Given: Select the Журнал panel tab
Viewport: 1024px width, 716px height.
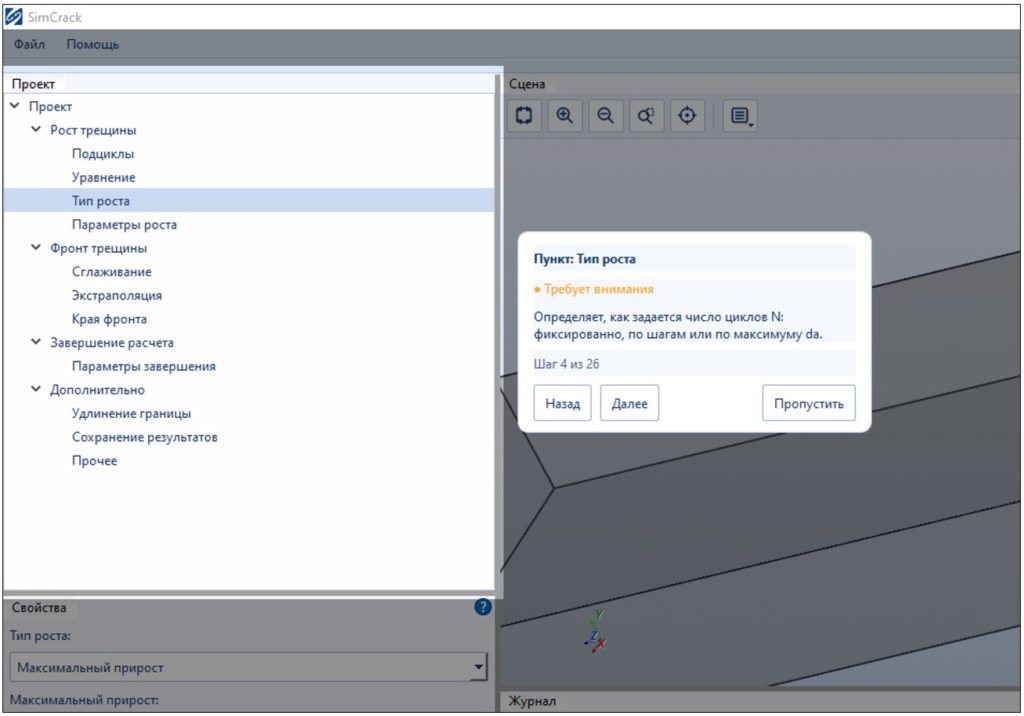Looking at the screenshot, I should click(x=532, y=701).
